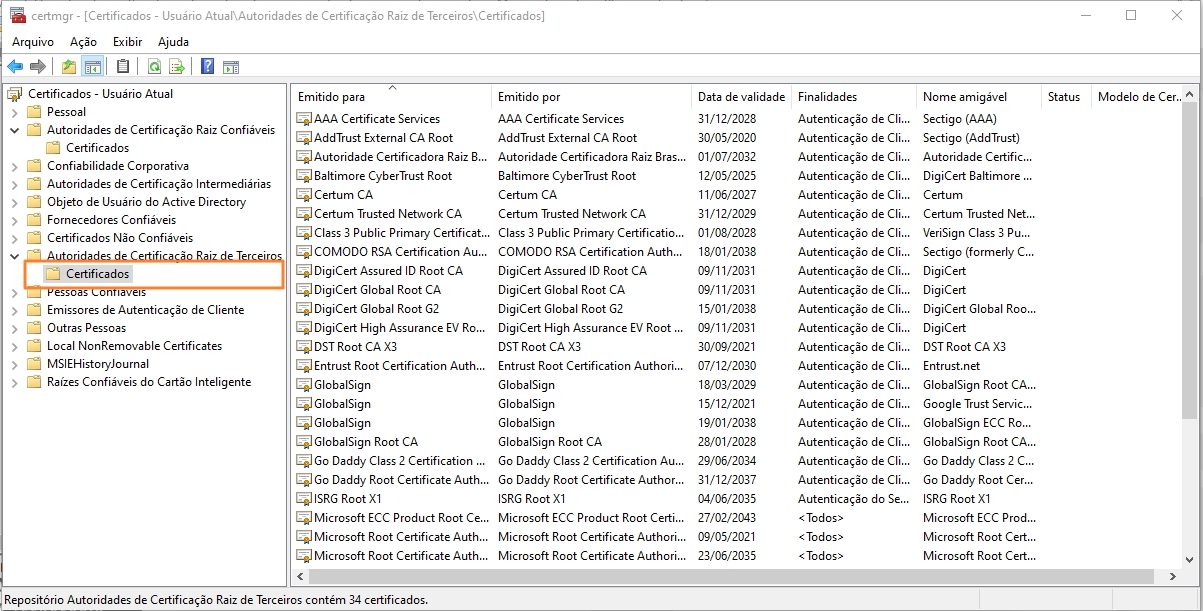Expand the Certificados Não Confiáveis node

point(15,238)
